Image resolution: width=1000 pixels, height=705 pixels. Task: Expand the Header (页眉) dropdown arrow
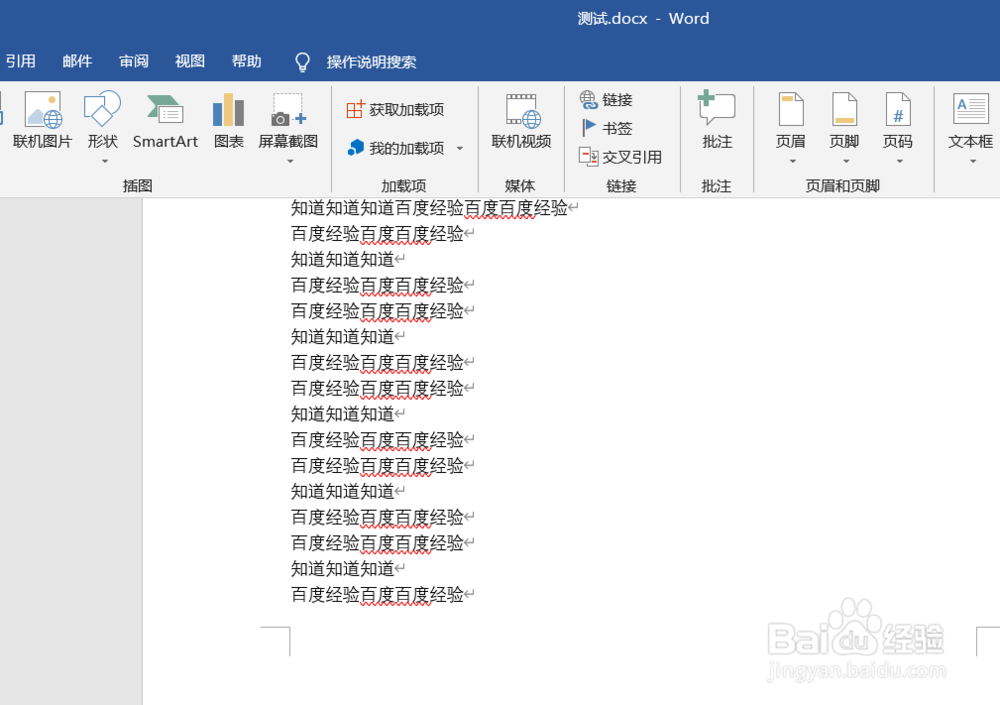pos(793,161)
